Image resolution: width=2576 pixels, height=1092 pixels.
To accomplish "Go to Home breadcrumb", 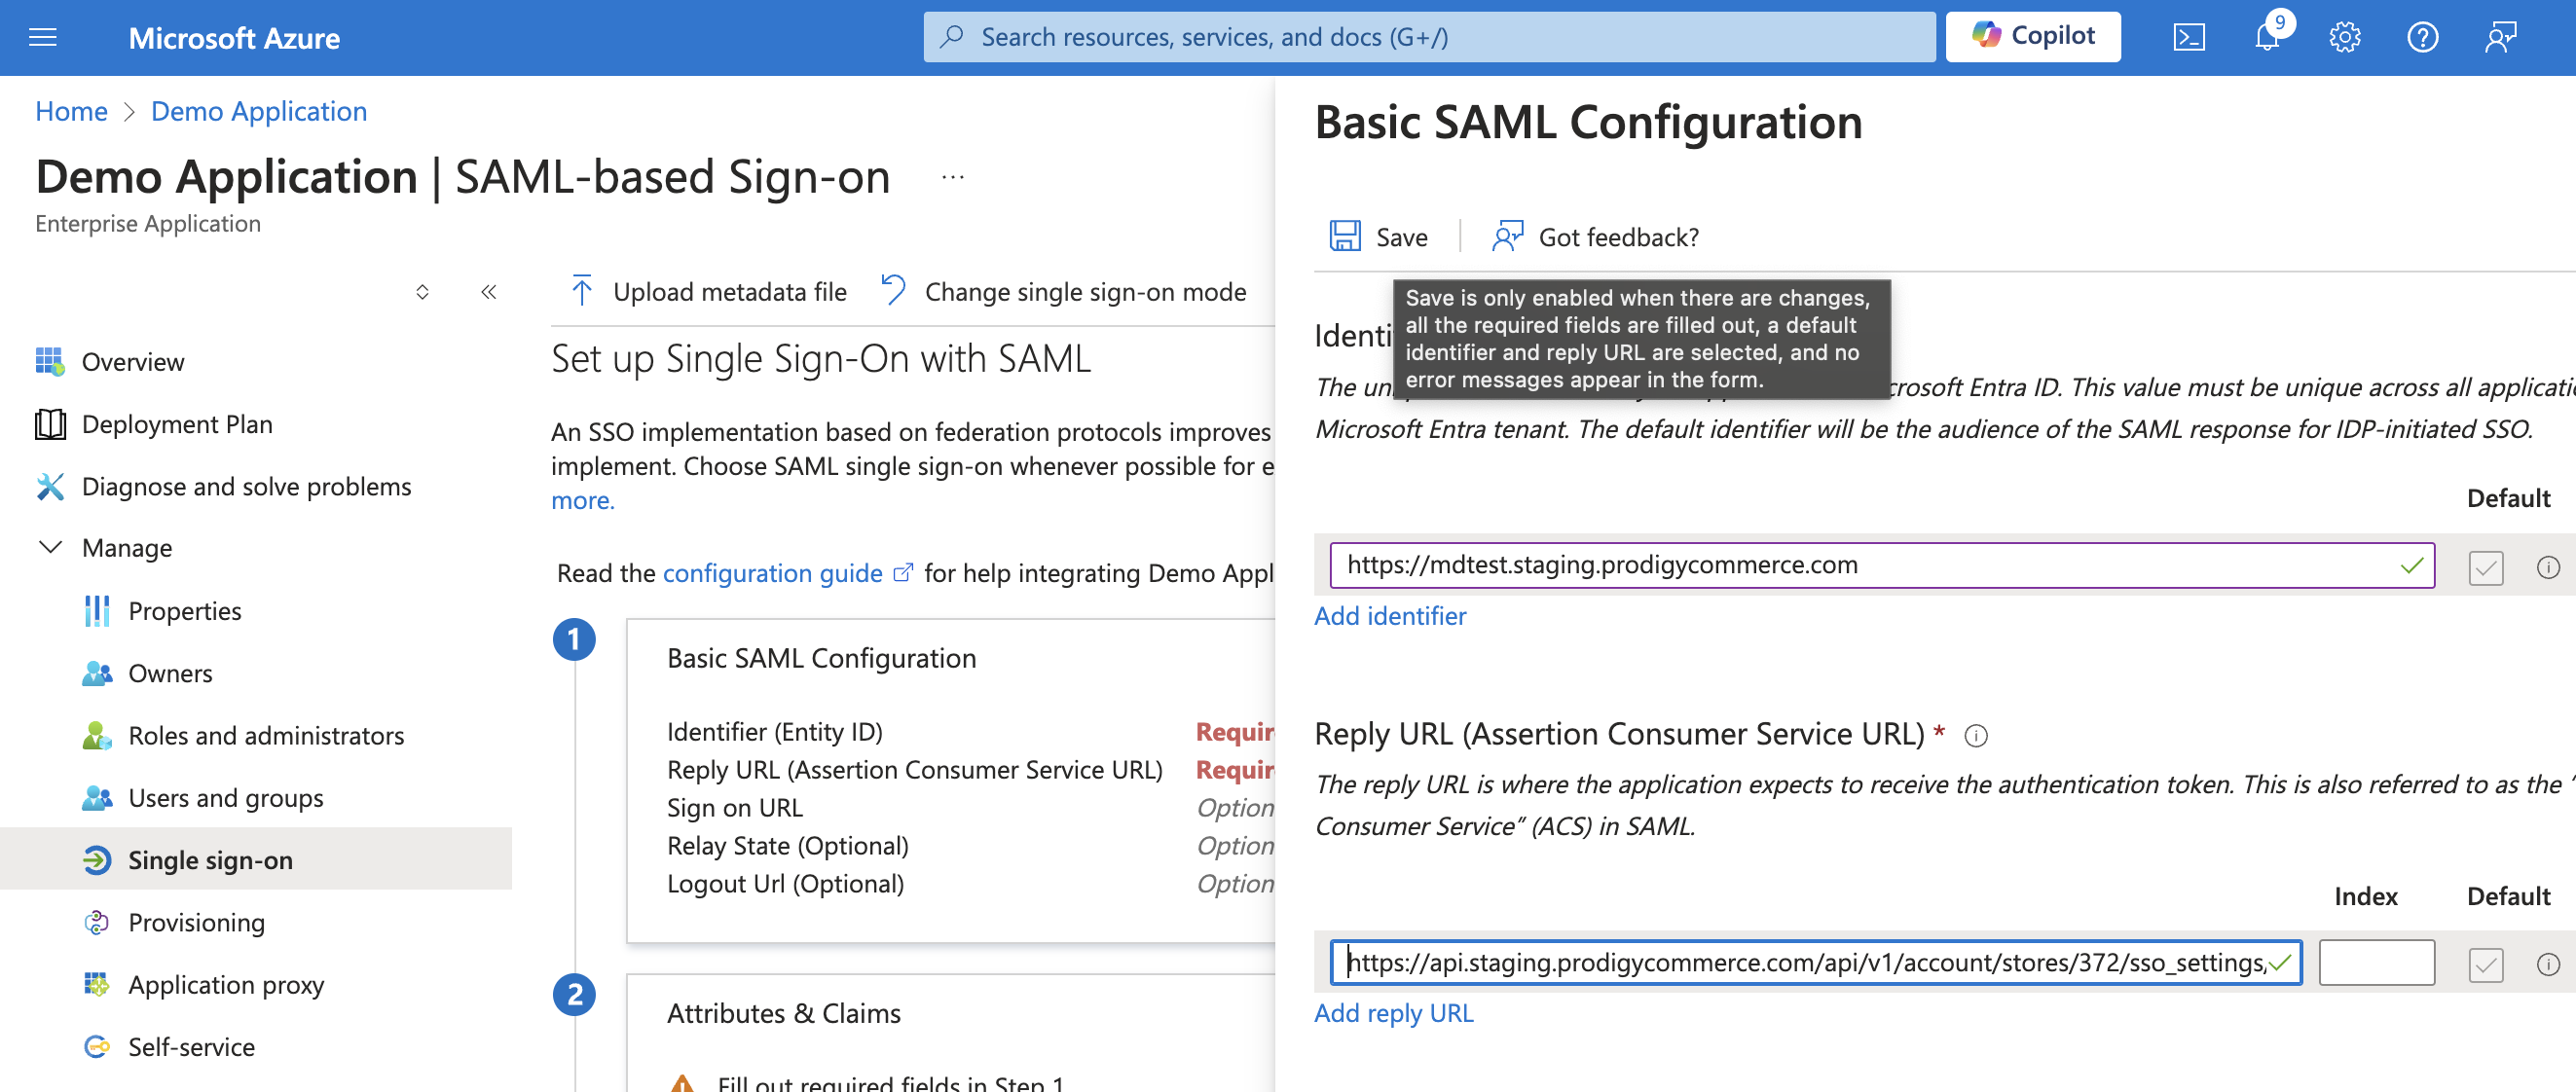I will [x=71, y=111].
